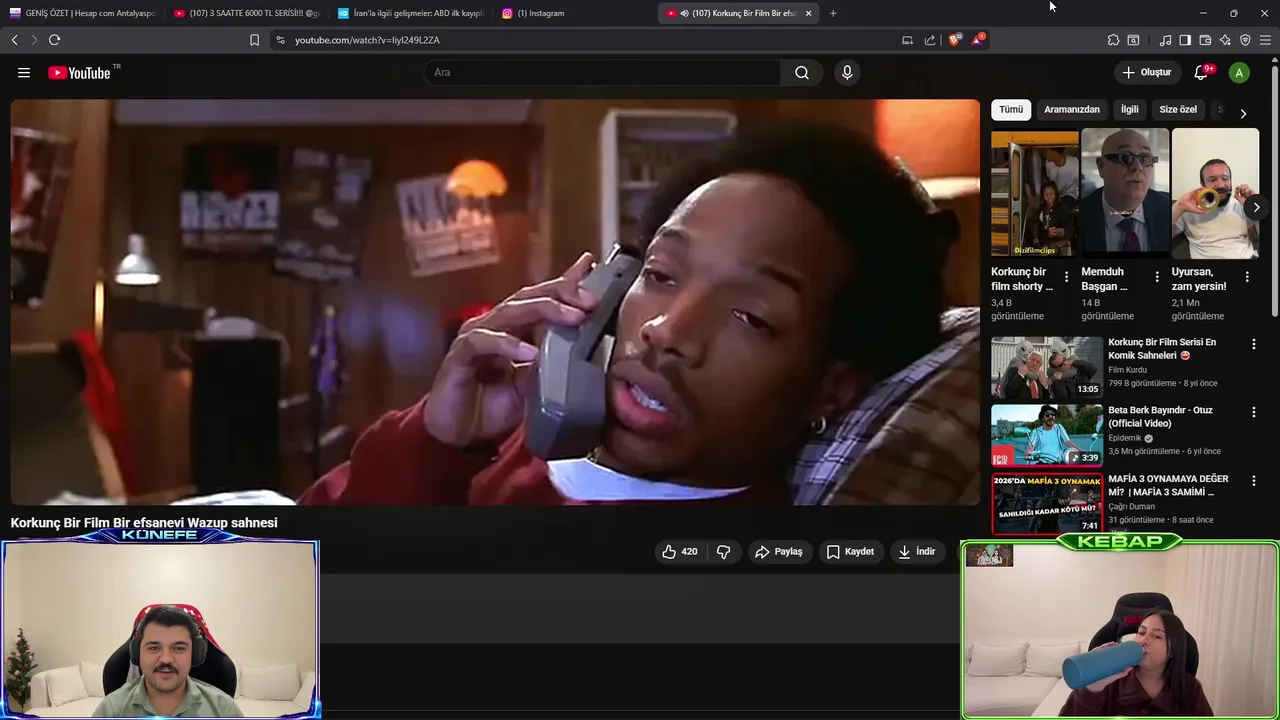Image resolution: width=1280 pixels, height=720 pixels.
Task: Open Çağrı Duman channel link
Action: pyautogui.click(x=1131, y=507)
